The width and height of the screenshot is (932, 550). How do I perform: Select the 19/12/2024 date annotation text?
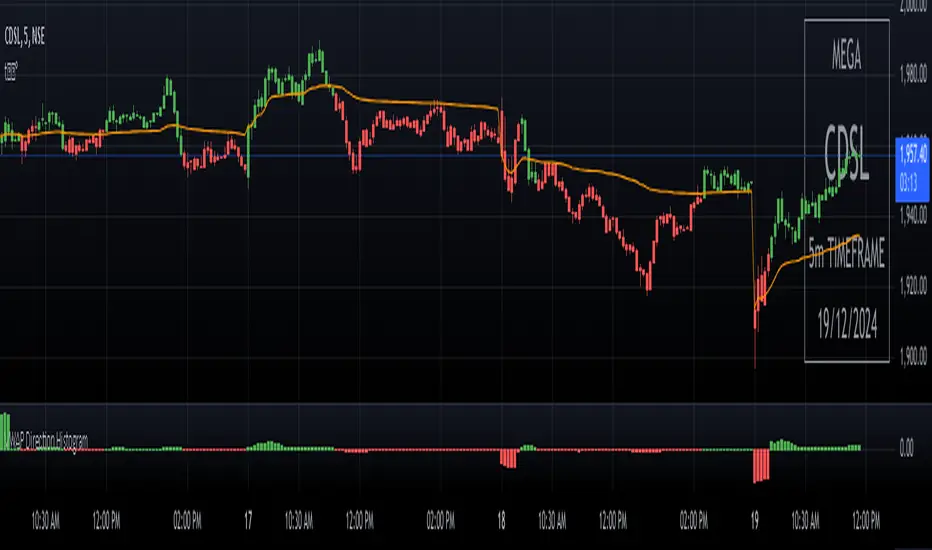pos(847,324)
